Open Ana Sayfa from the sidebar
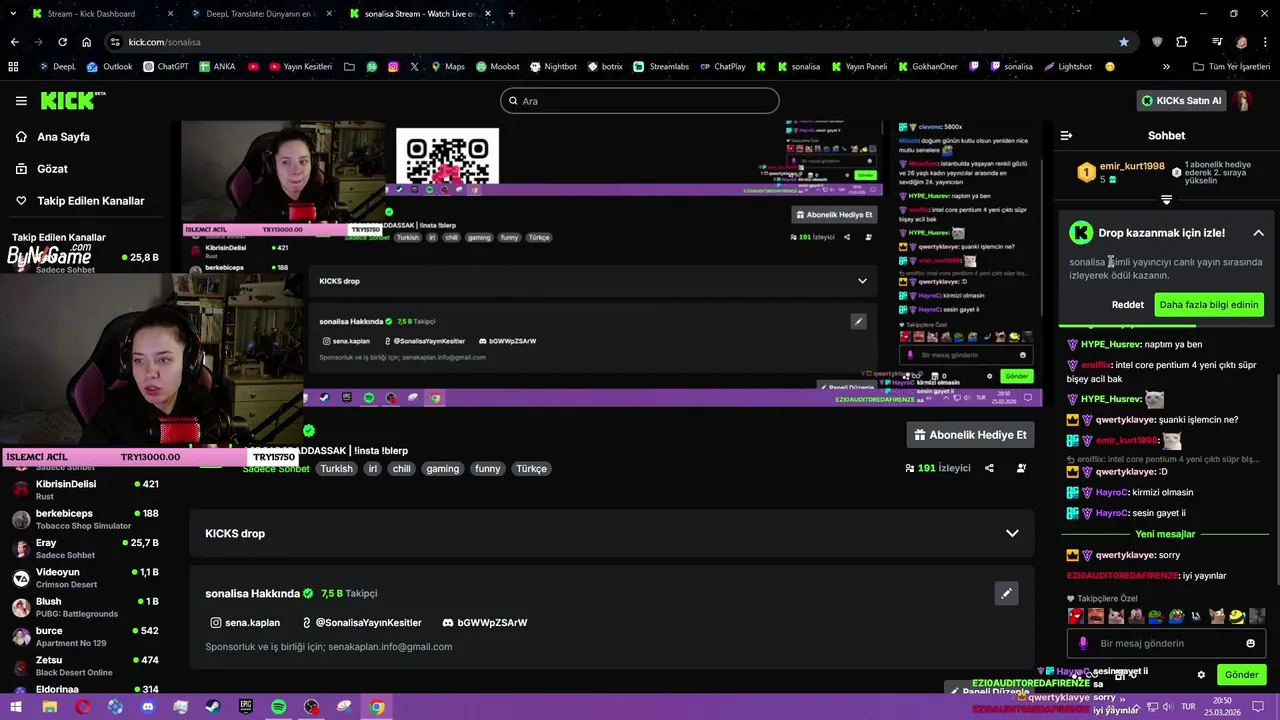Image resolution: width=1280 pixels, height=720 pixels. point(63,136)
